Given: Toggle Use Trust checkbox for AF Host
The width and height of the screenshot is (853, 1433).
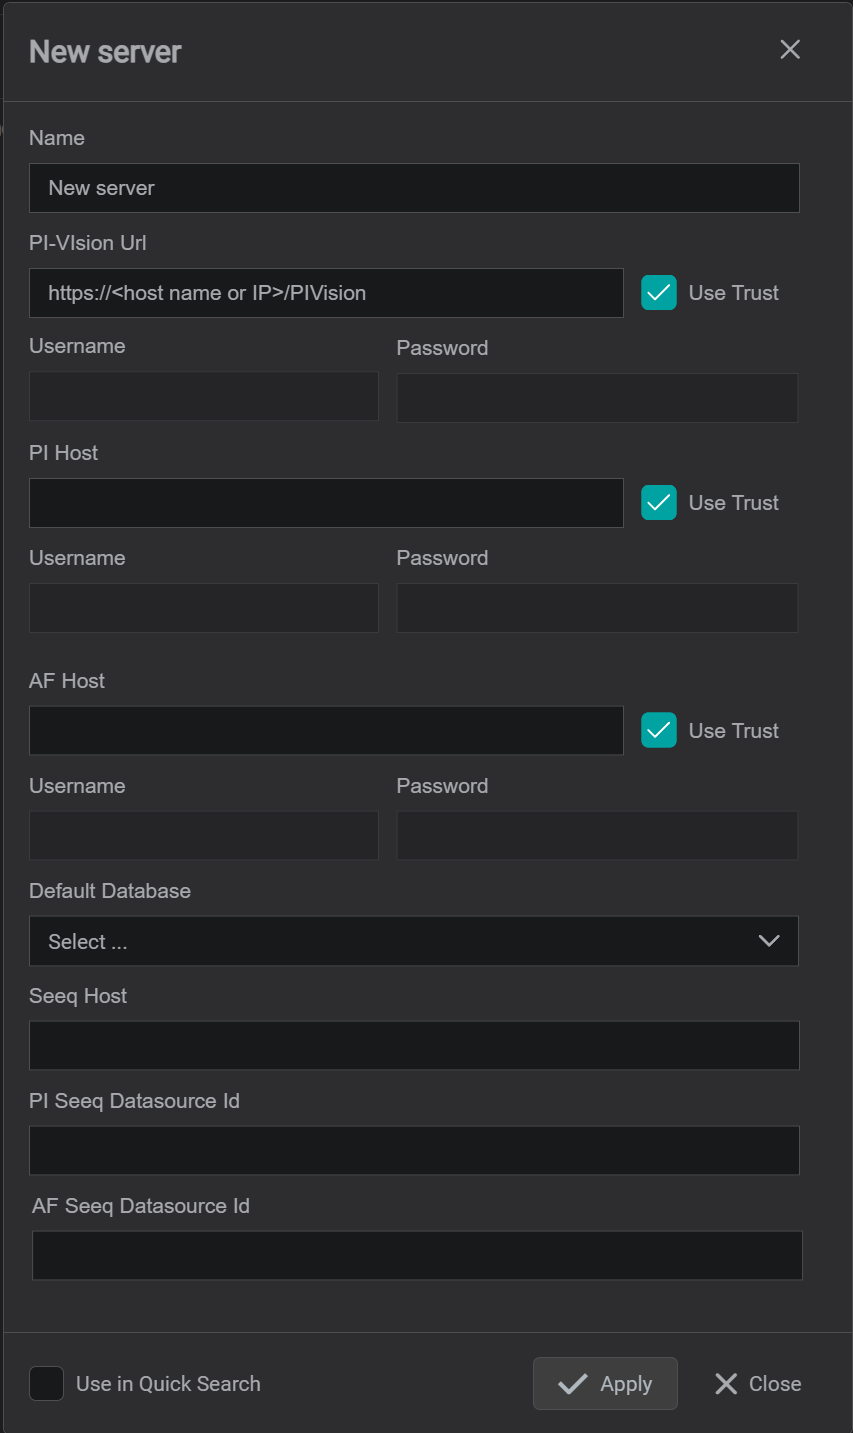Looking at the screenshot, I should [659, 730].
